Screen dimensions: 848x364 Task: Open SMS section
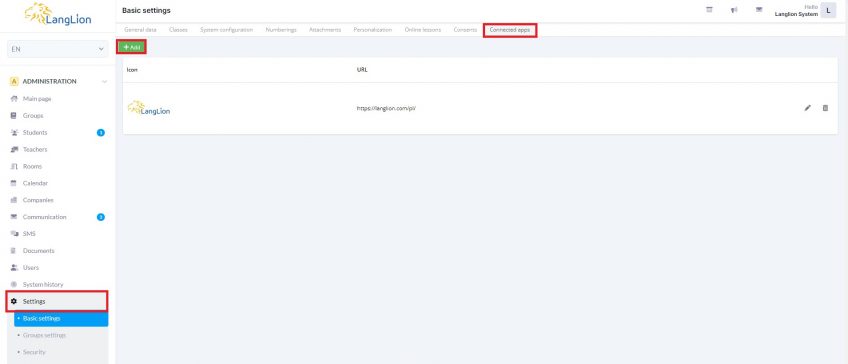click(x=29, y=234)
